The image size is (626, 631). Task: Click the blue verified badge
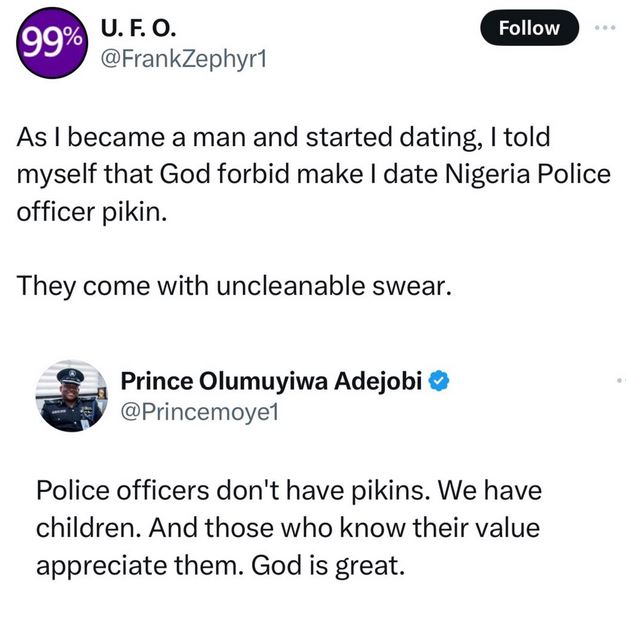click(436, 380)
